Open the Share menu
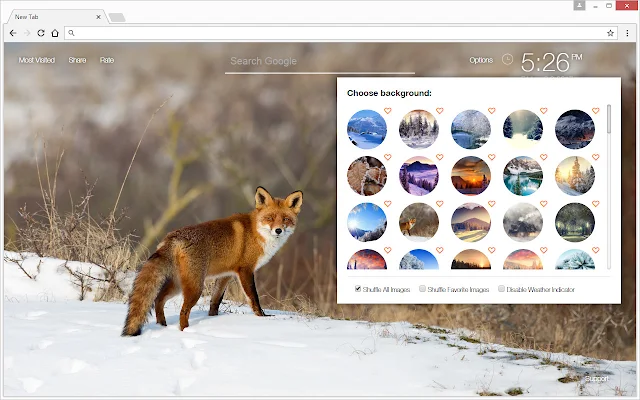 coord(77,60)
